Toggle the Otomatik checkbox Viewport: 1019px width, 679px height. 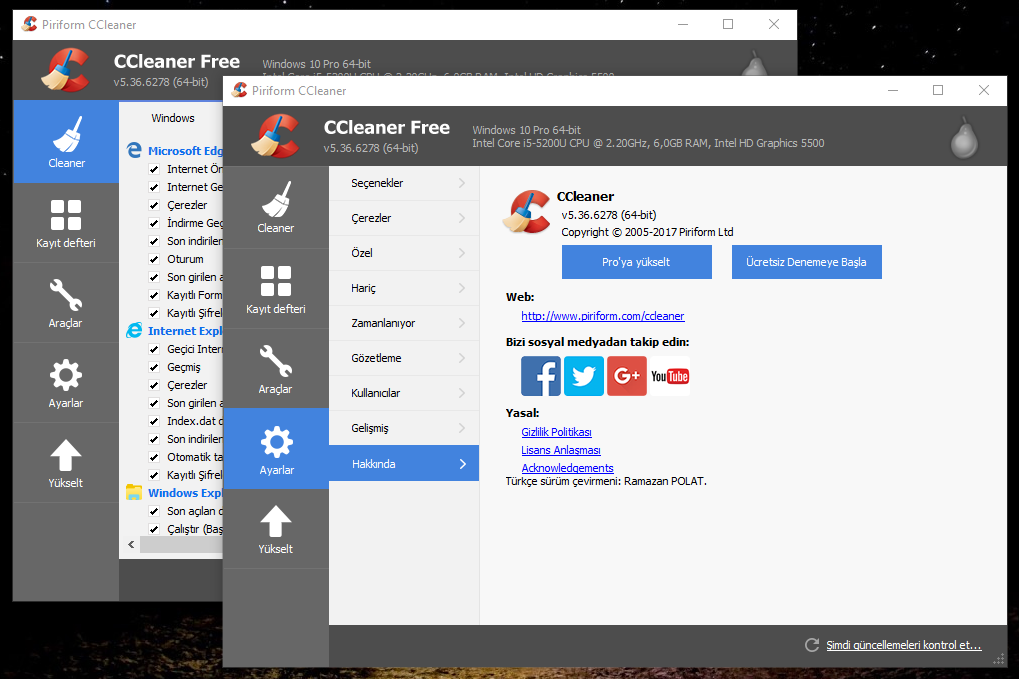[x=154, y=457]
